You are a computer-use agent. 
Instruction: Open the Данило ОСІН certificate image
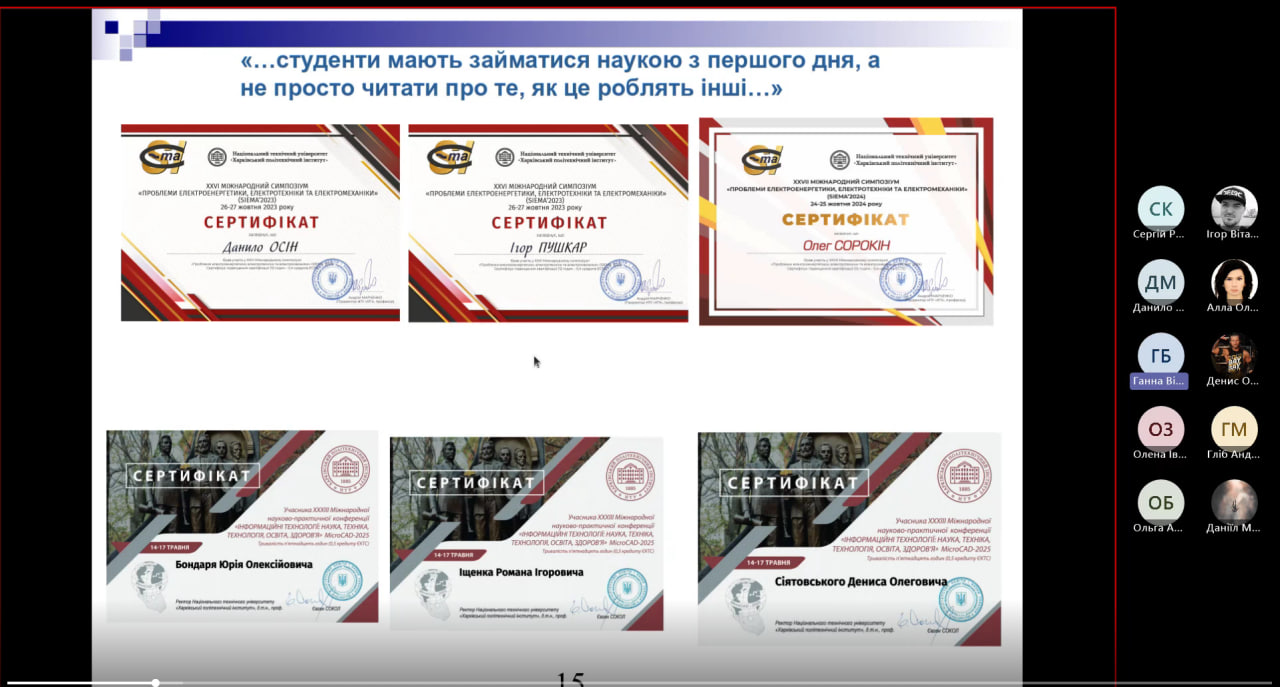point(260,223)
